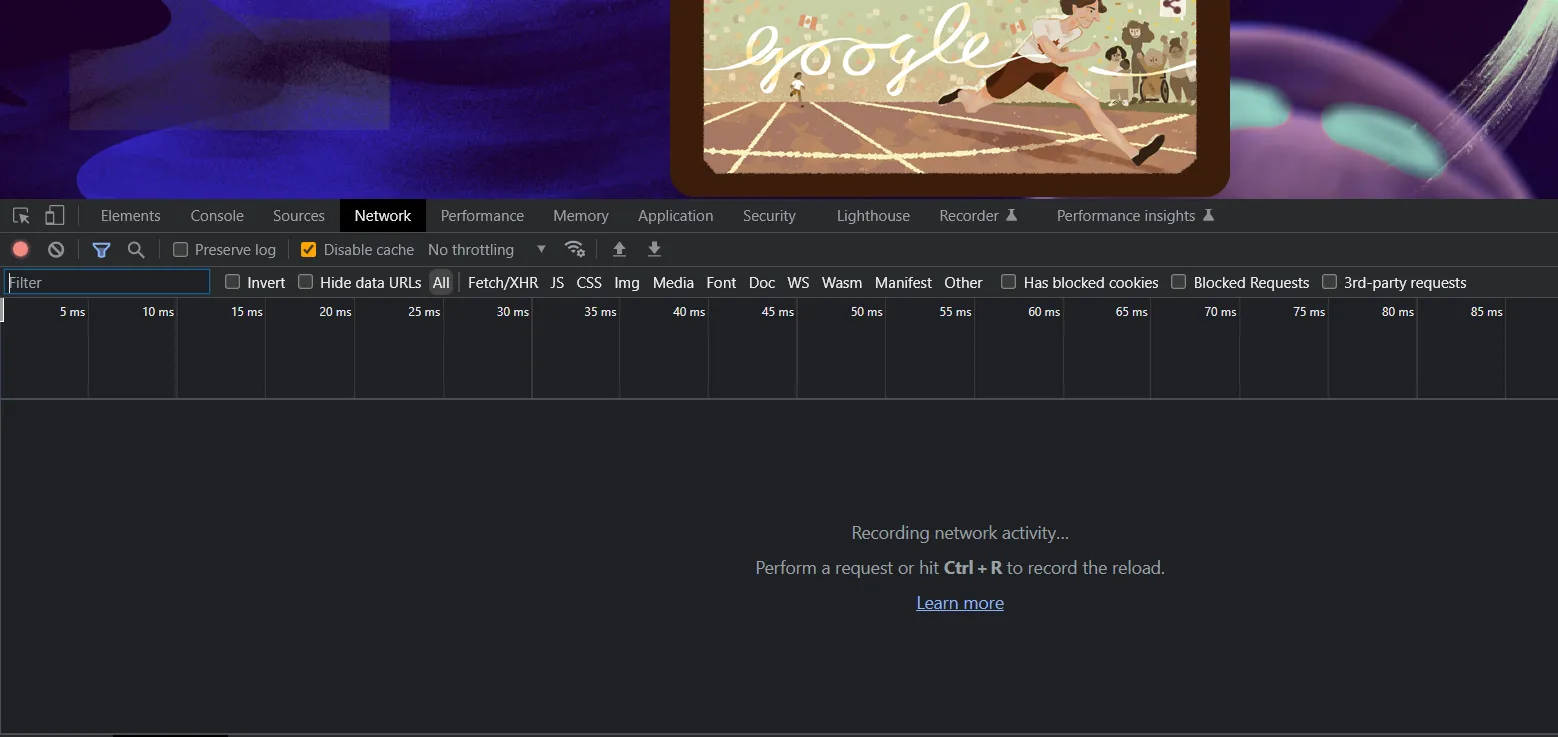Export HAR file download arrow
This screenshot has width=1558, height=737.
654,249
